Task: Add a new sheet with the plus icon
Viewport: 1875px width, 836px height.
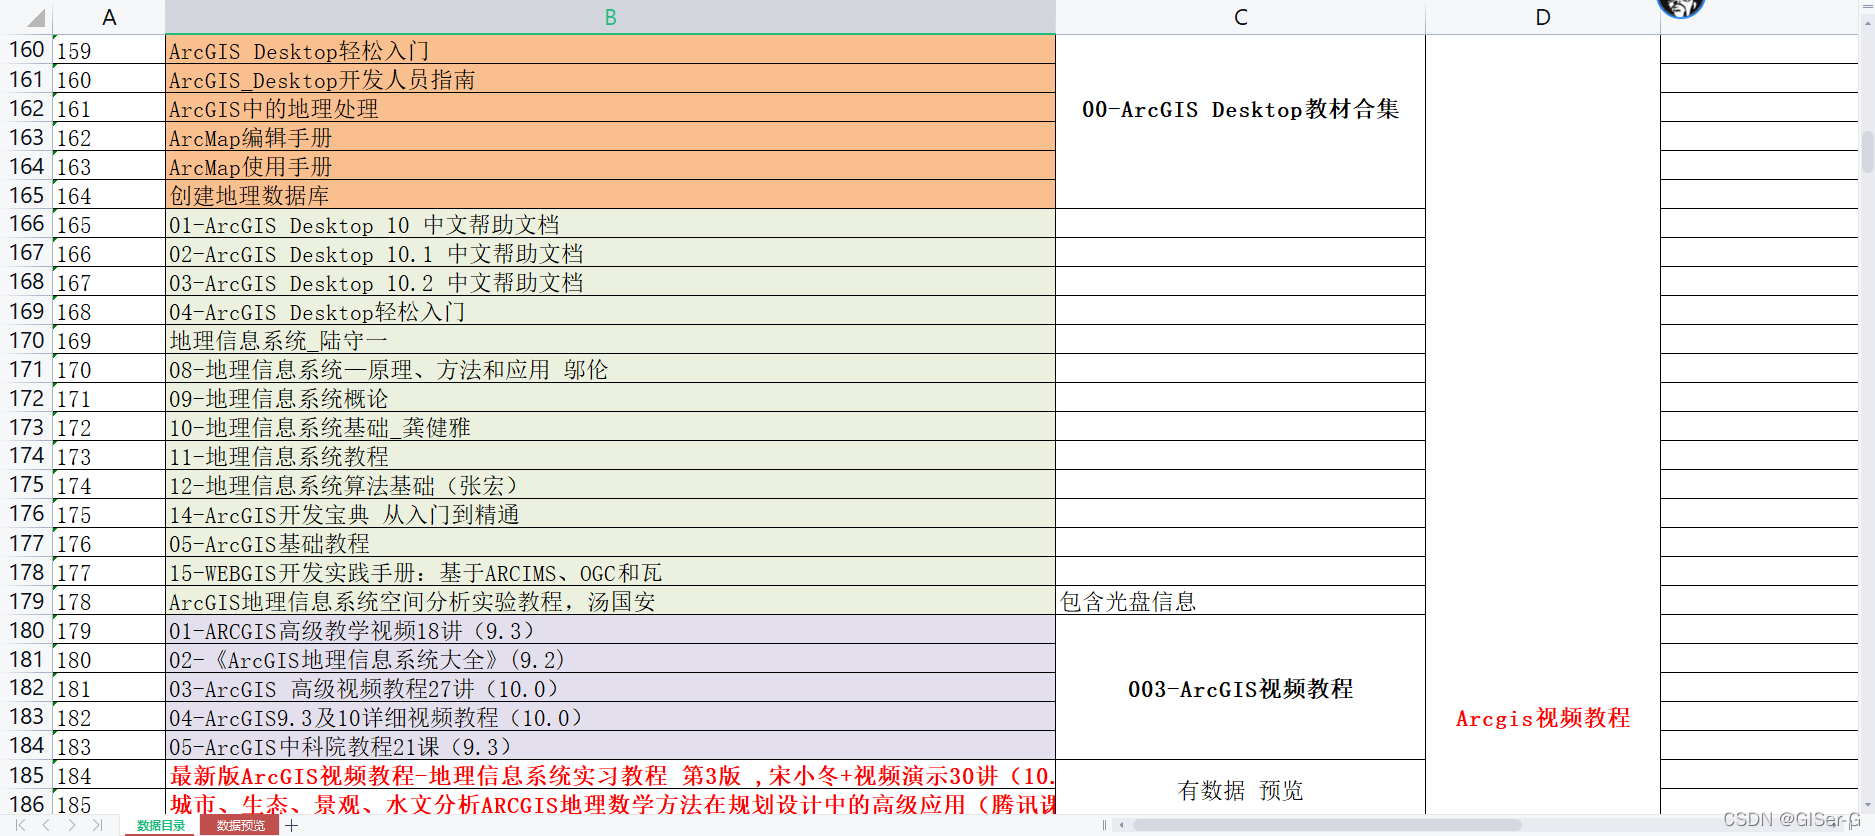Action: coord(292,825)
